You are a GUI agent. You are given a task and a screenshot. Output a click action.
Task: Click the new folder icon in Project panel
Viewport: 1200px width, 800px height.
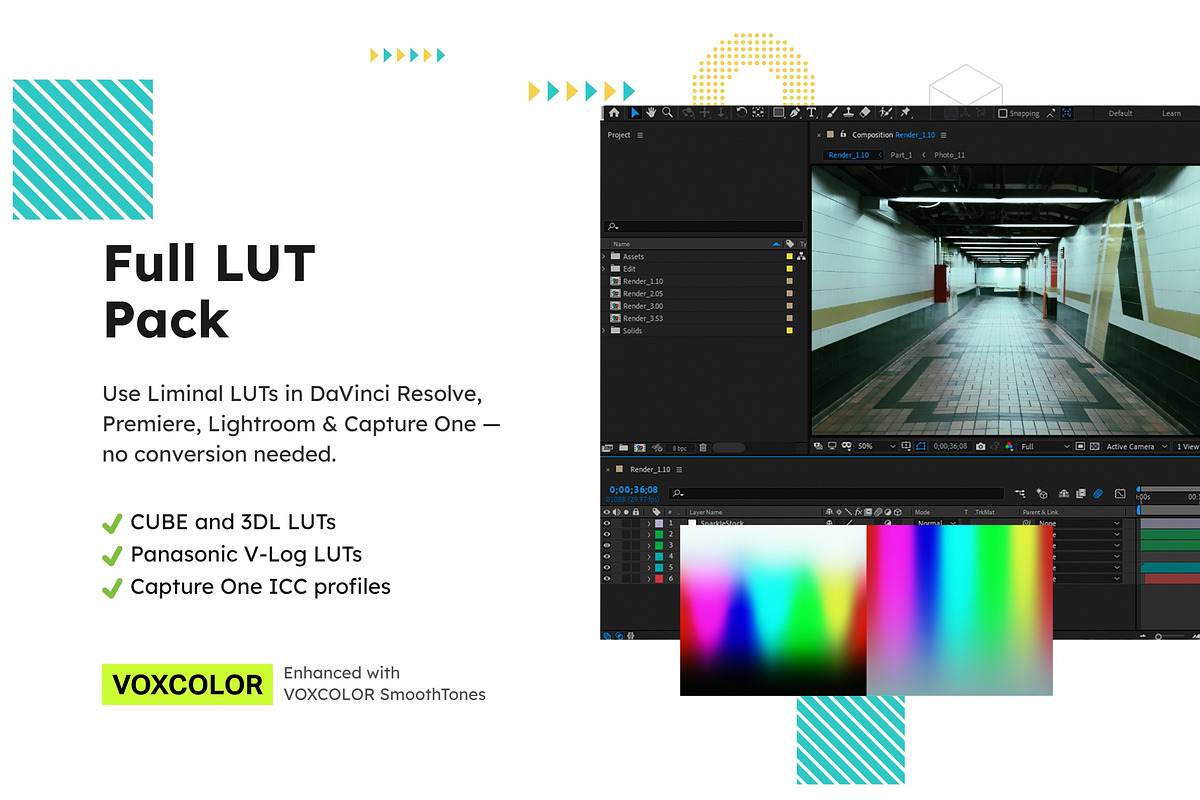623,448
